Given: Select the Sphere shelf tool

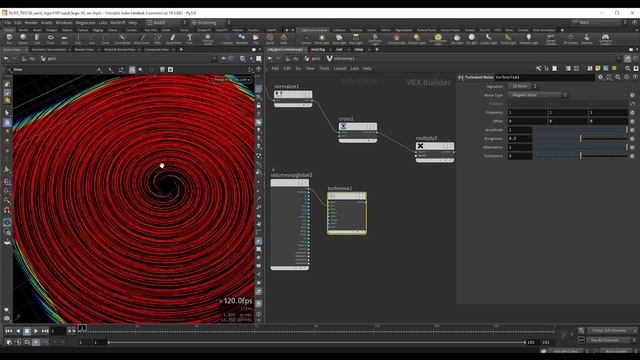Looking at the screenshot, I should click(x=23, y=39).
